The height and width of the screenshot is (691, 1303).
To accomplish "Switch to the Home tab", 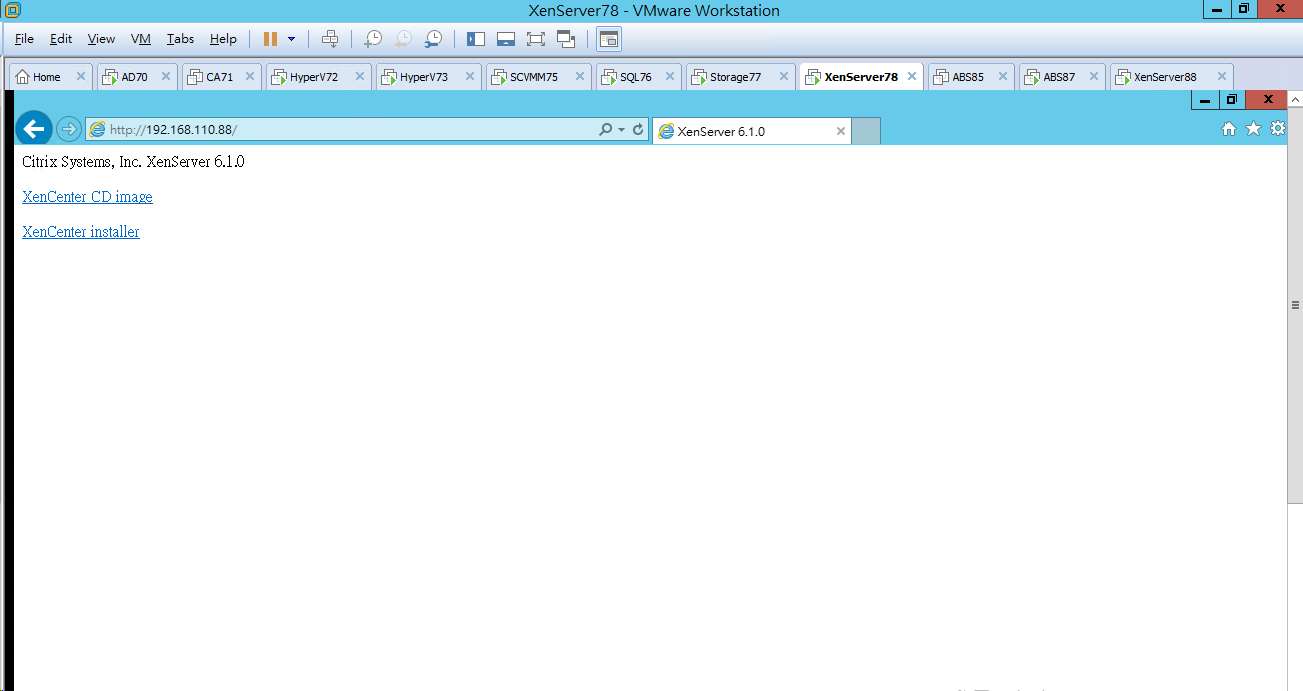I will [46, 77].
